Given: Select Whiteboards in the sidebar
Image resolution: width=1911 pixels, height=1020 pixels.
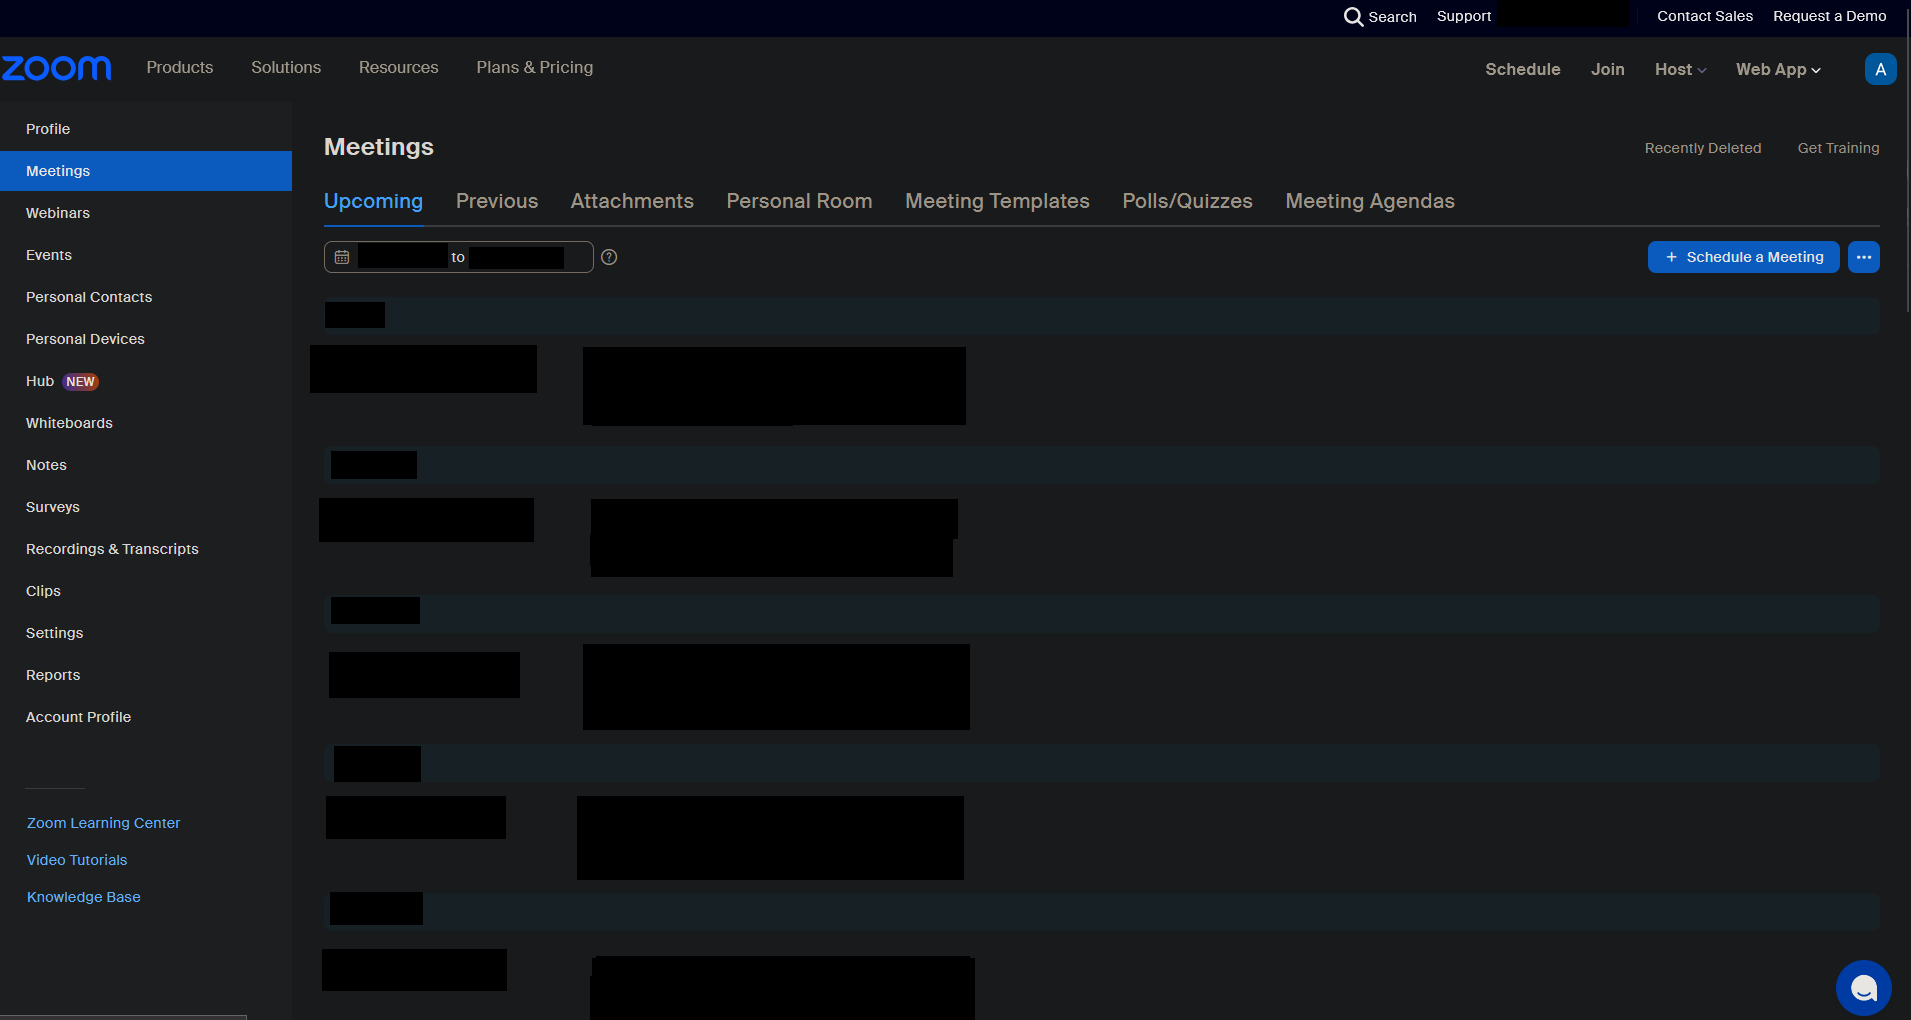Looking at the screenshot, I should [x=69, y=423].
